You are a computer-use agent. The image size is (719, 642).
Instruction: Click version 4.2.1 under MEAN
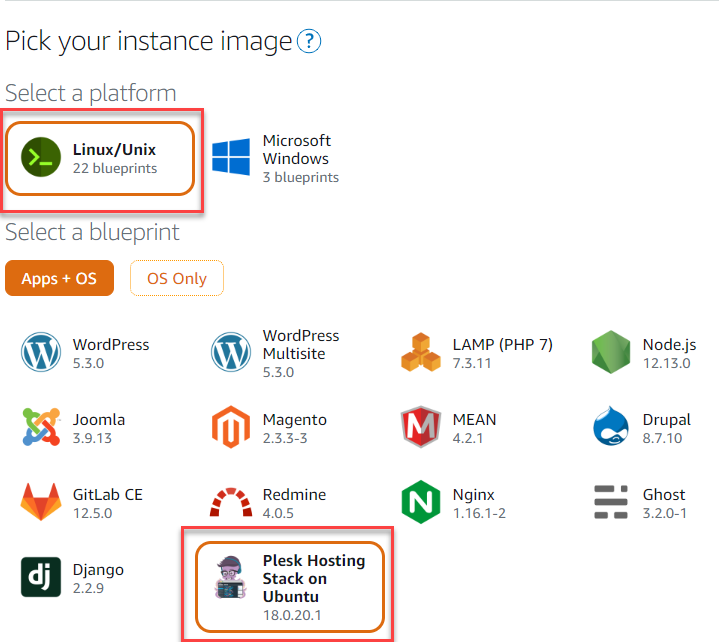[x=468, y=438]
